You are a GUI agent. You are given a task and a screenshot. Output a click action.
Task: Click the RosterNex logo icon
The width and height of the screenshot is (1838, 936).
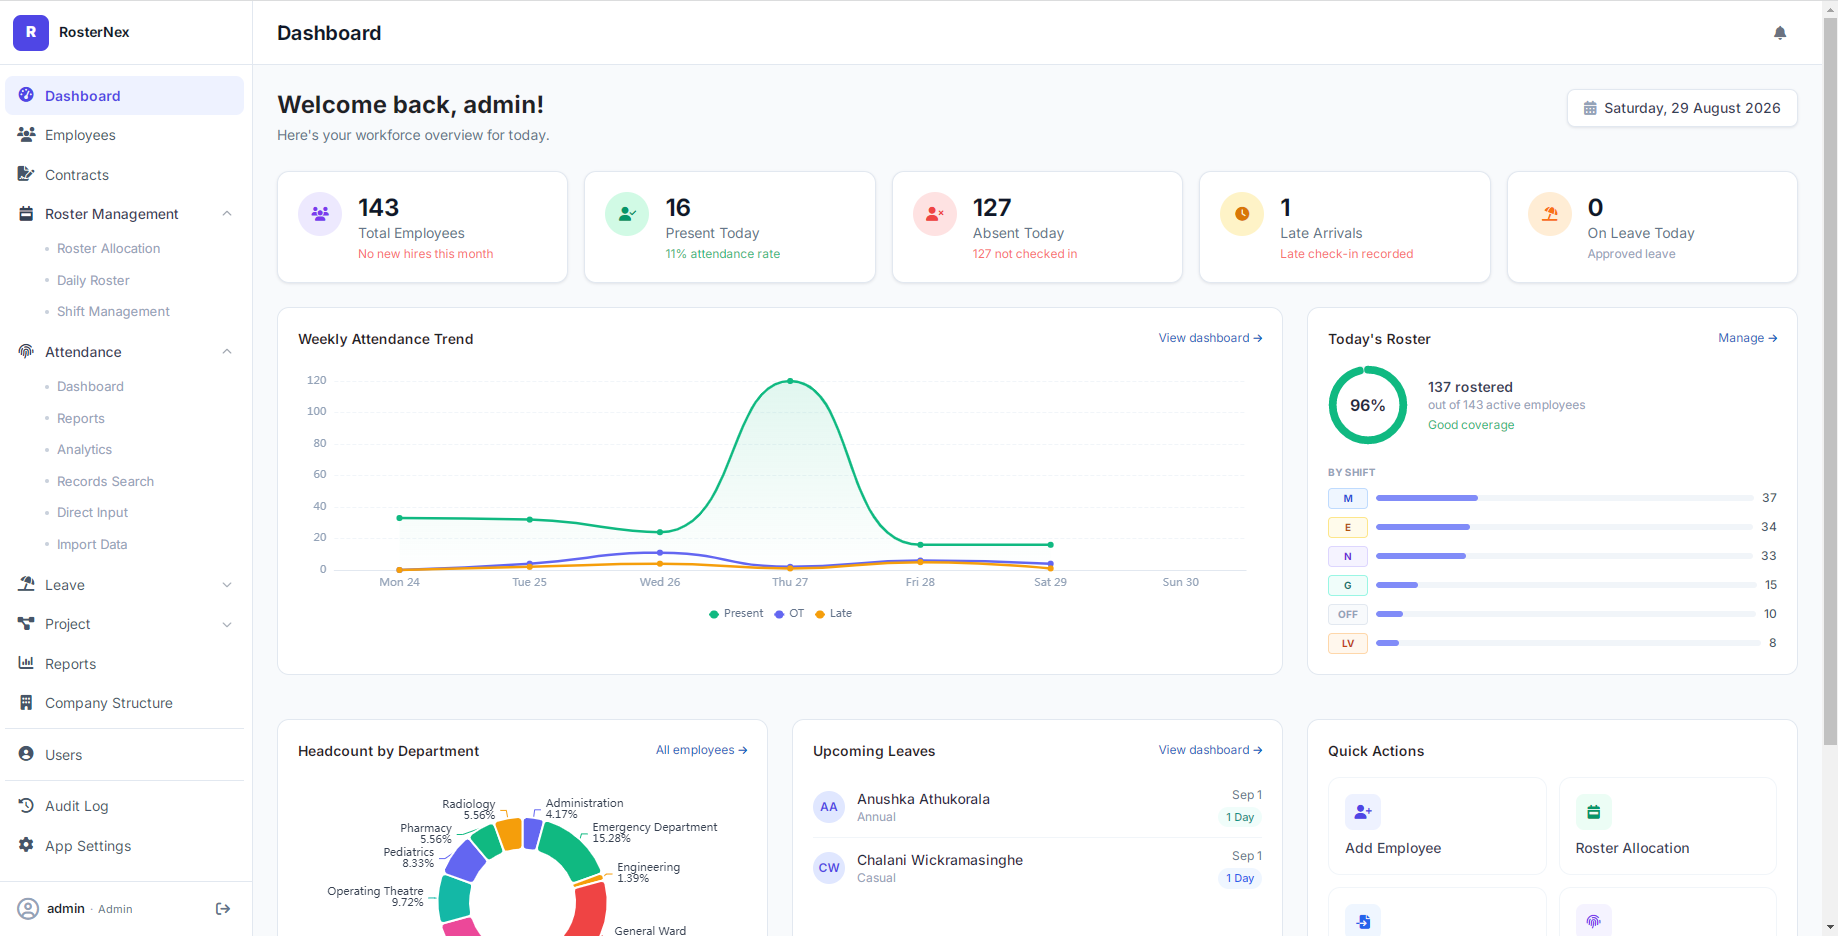[x=31, y=32]
